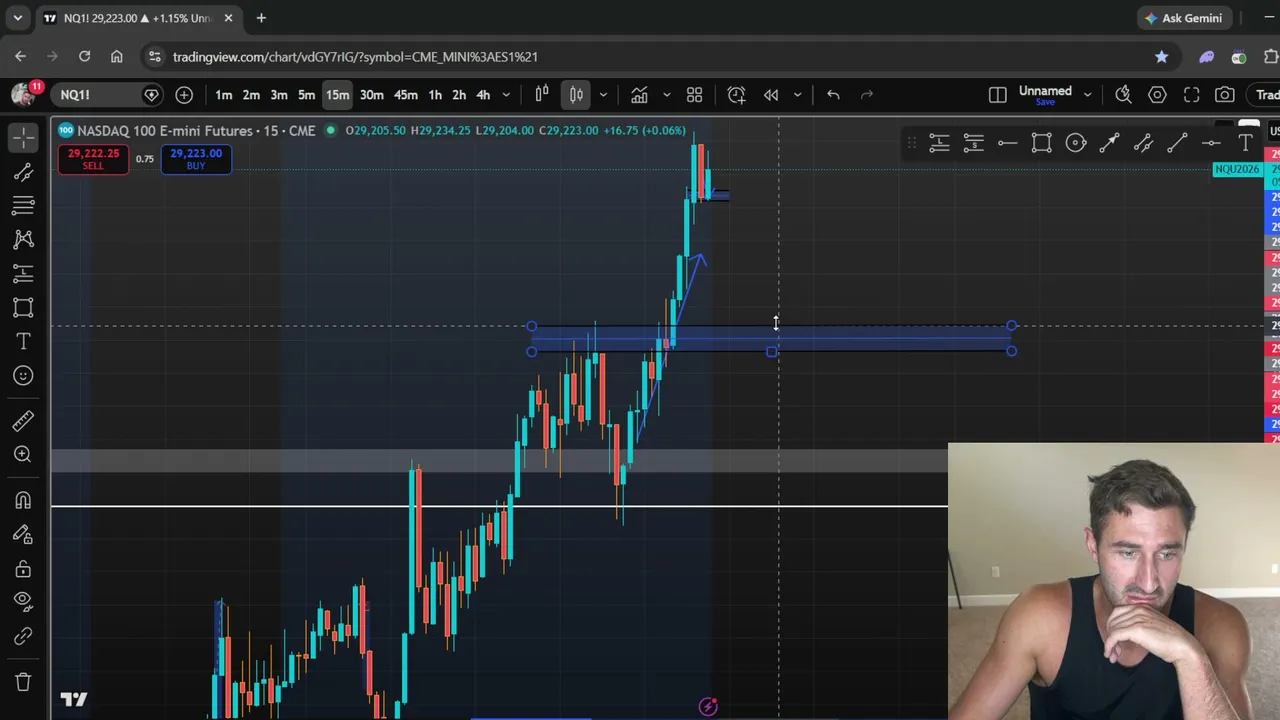Choose the short position tool in floating toolbar
This screenshot has height=720, width=1280.
coord(973,143)
